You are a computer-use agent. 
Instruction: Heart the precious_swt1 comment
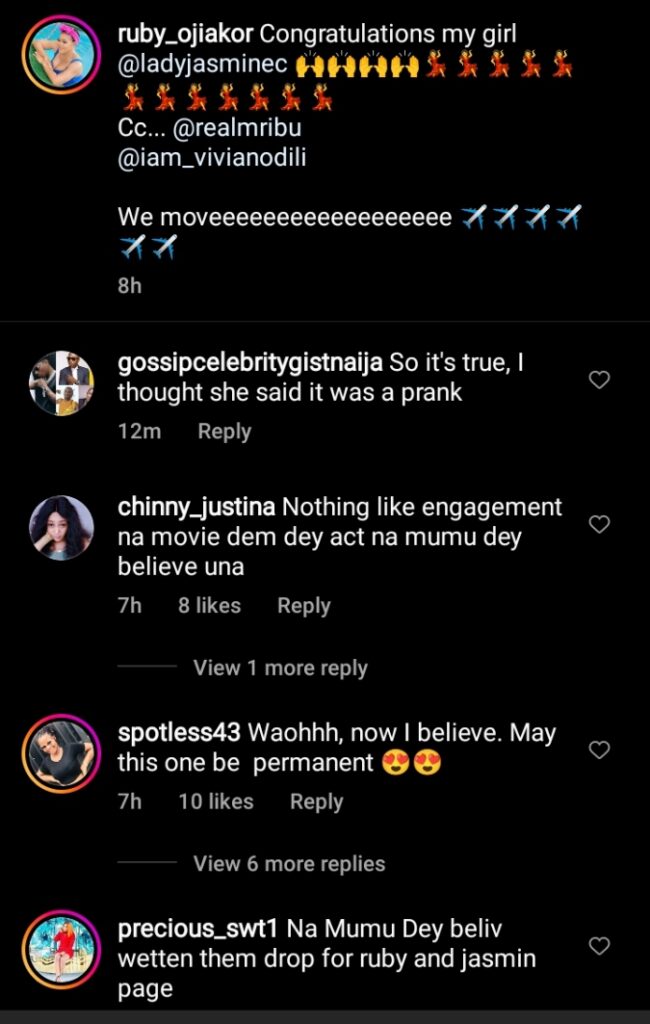click(599, 945)
